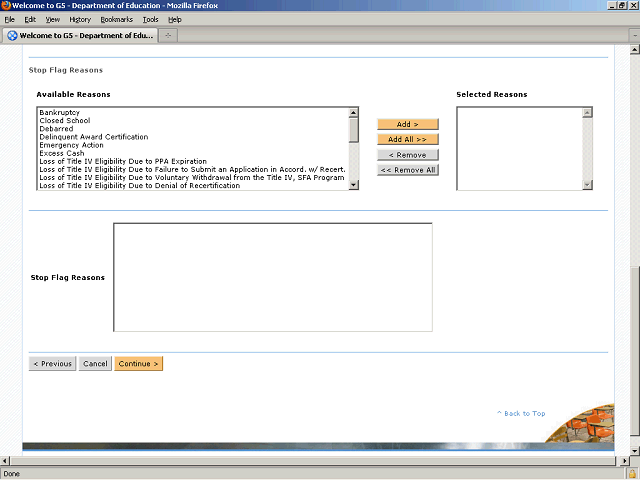Screen dimensions: 640x480
Task: Open the View menu
Action: click(x=52, y=20)
